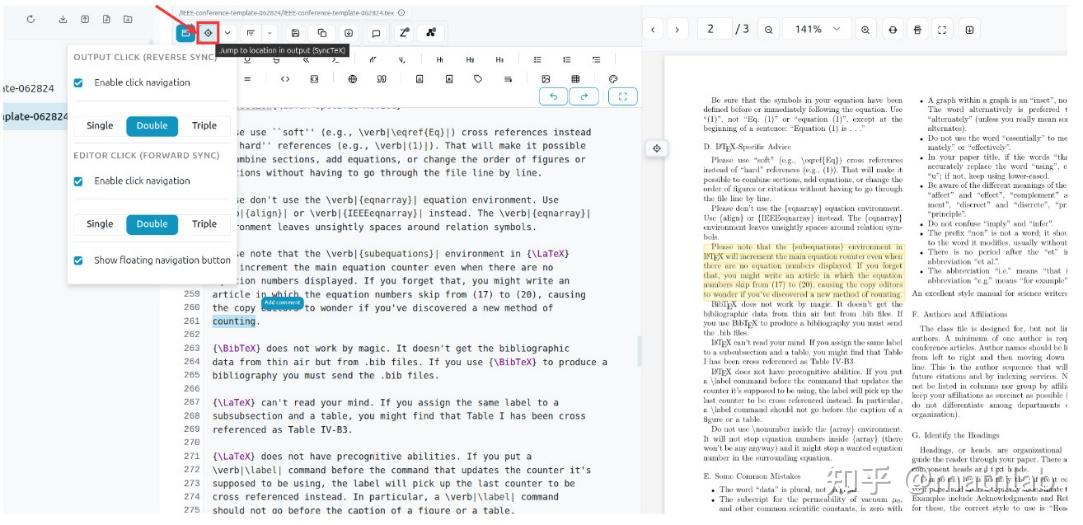This screenshot has width=1083, height=525.
Task: Toggle PDF viewer fullscreen
Action: click(941, 29)
